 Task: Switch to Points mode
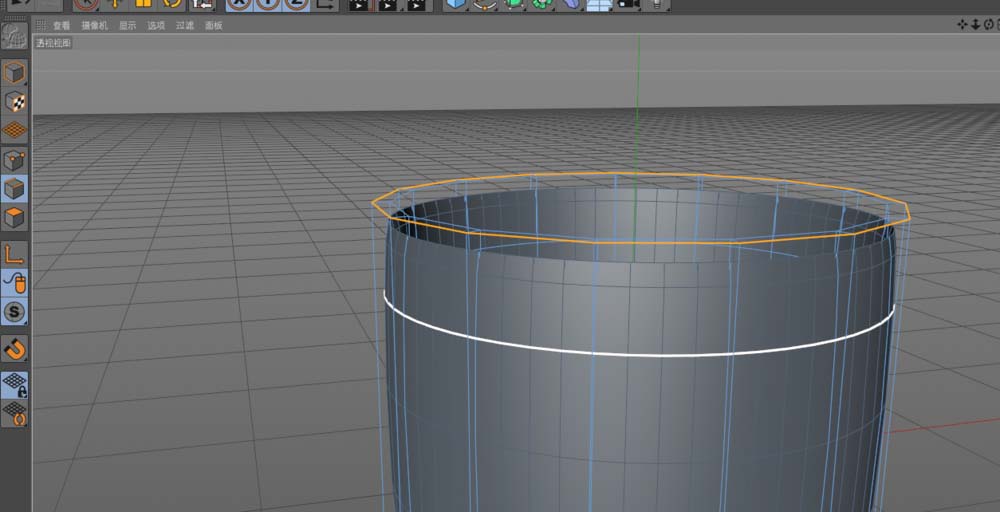(14, 160)
